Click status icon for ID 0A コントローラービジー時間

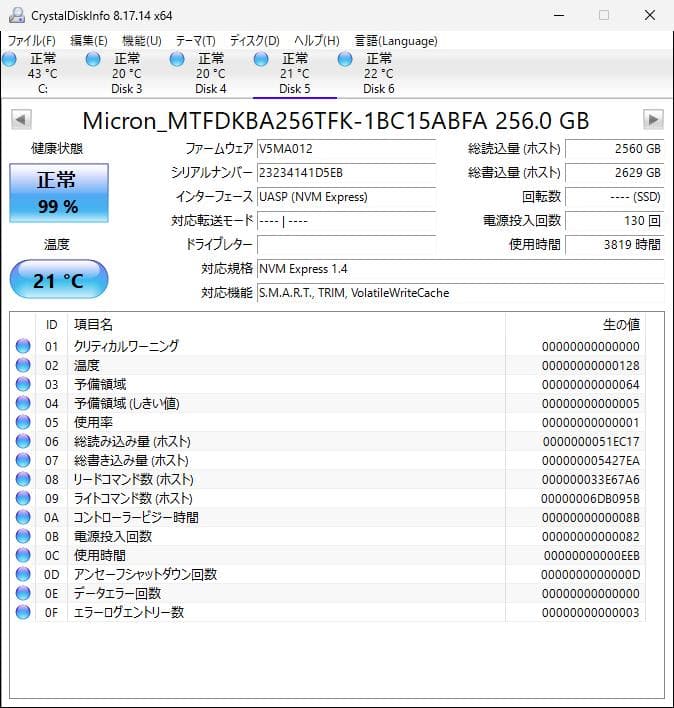(23, 517)
